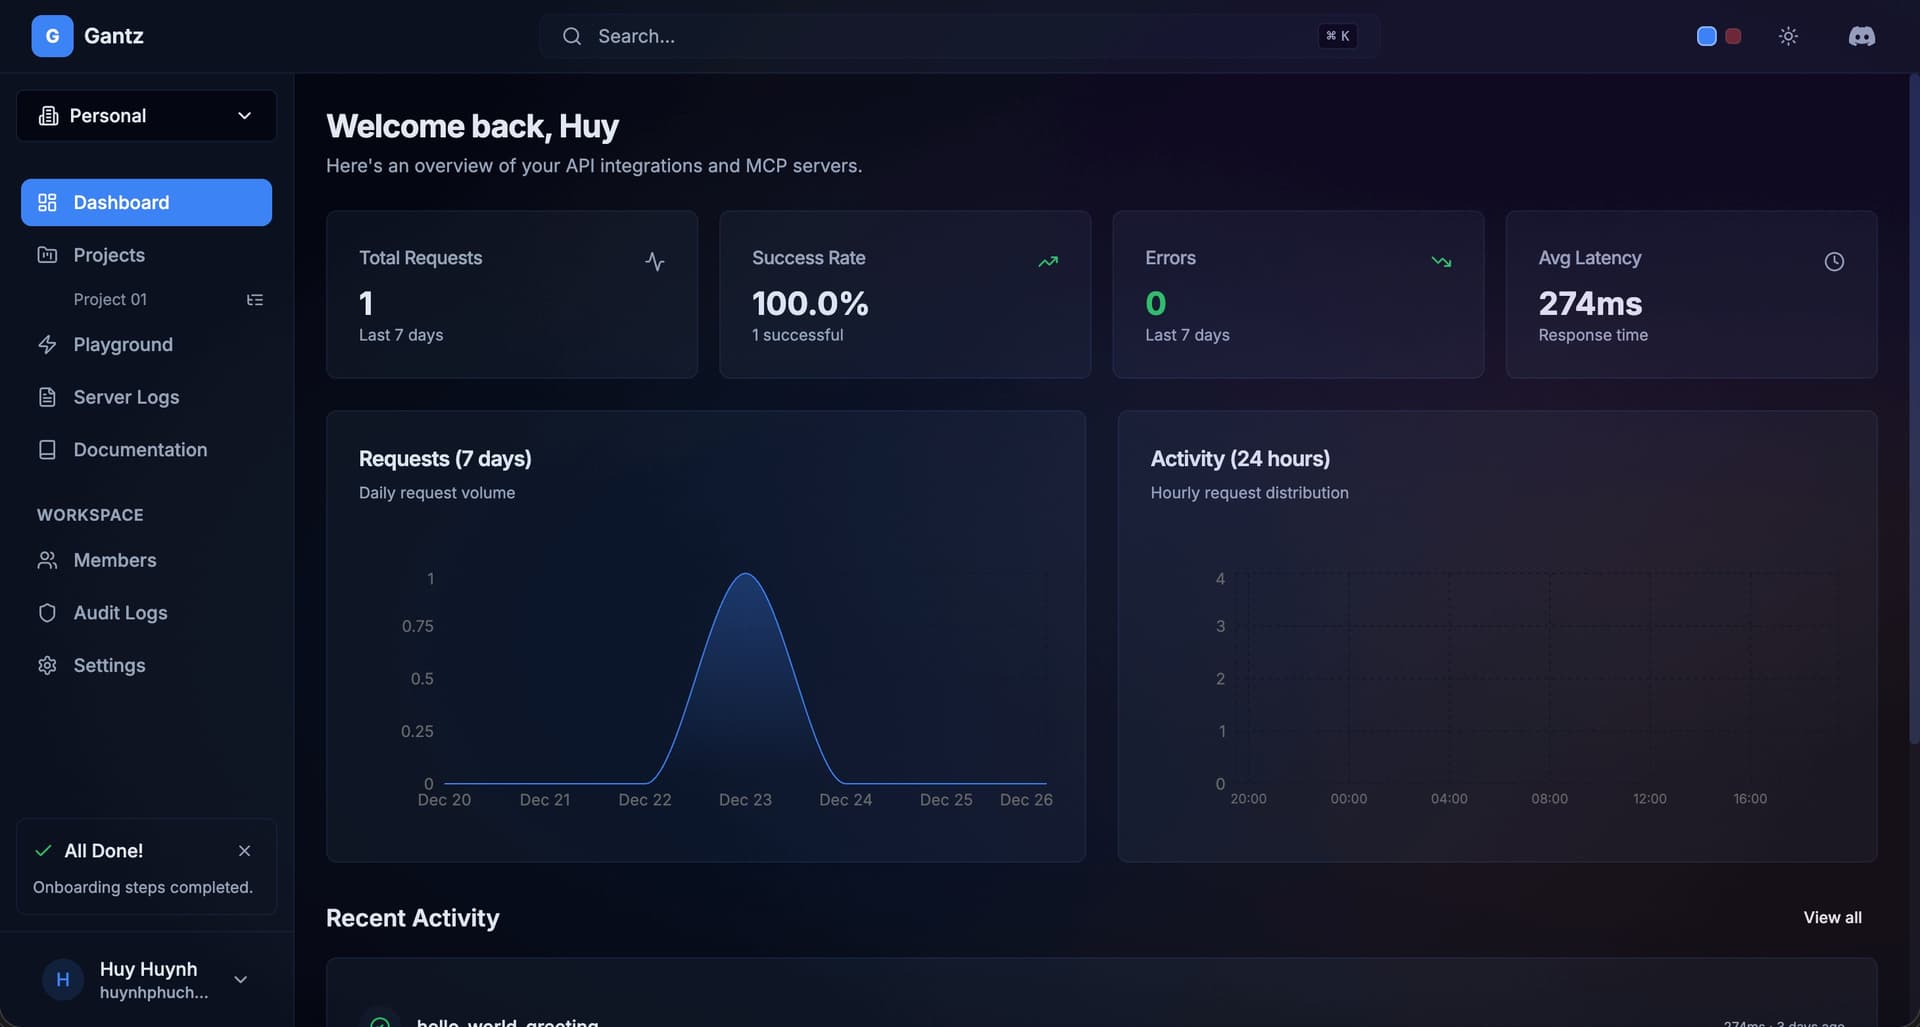Open Discord via the Discord icon
The image size is (1920, 1027).
coord(1862,36)
